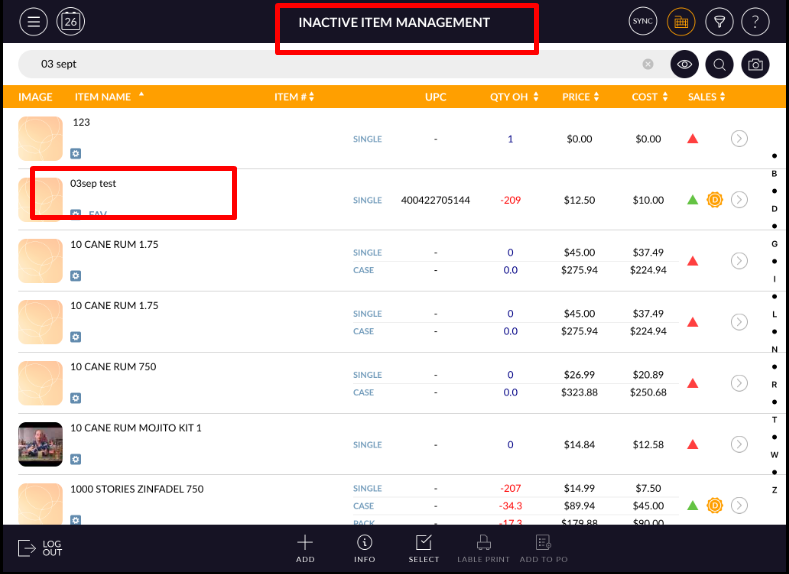This screenshot has height=574, width=789.
Task: Open INFO in the bottom bar
Action: tap(364, 548)
